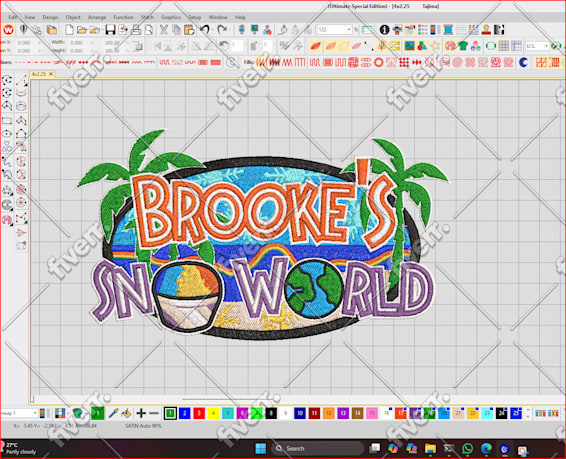
Task: Select the ellipse tool in left toolbox
Action: (x=6, y=134)
